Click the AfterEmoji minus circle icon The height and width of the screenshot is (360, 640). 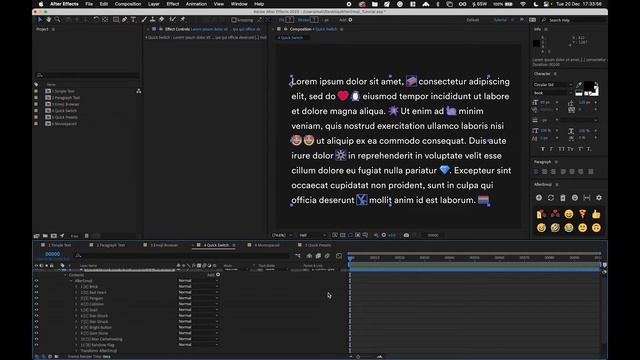tap(575, 198)
